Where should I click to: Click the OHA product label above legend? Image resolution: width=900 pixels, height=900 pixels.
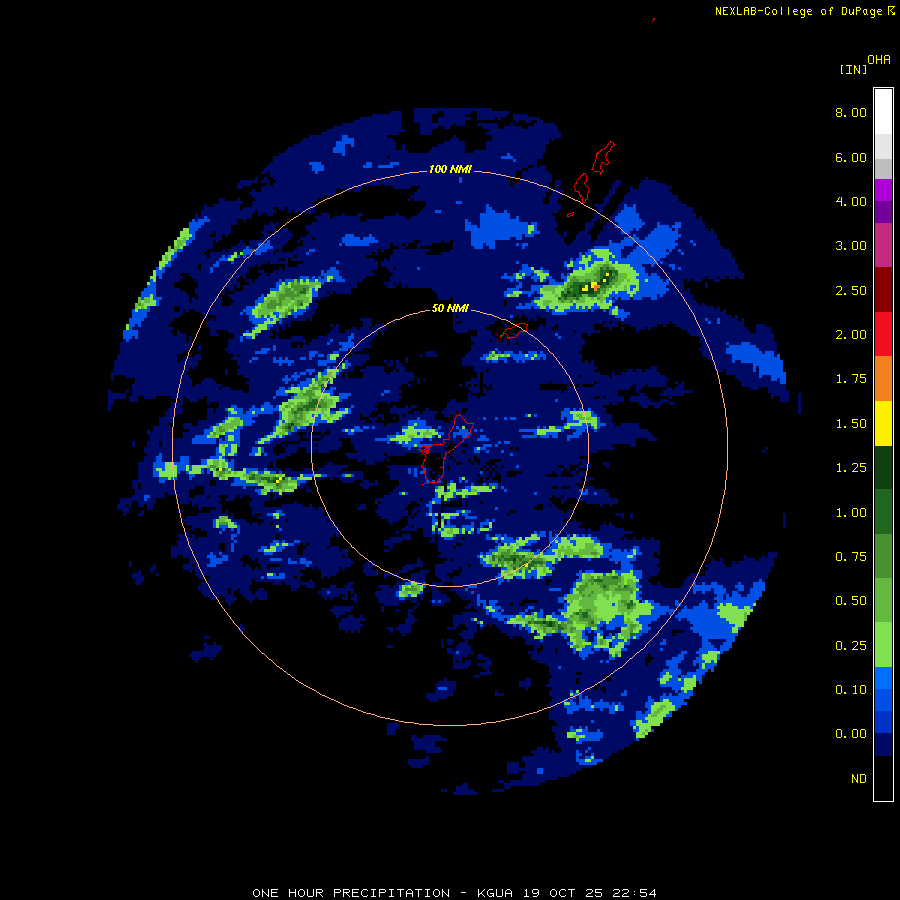click(879, 59)
